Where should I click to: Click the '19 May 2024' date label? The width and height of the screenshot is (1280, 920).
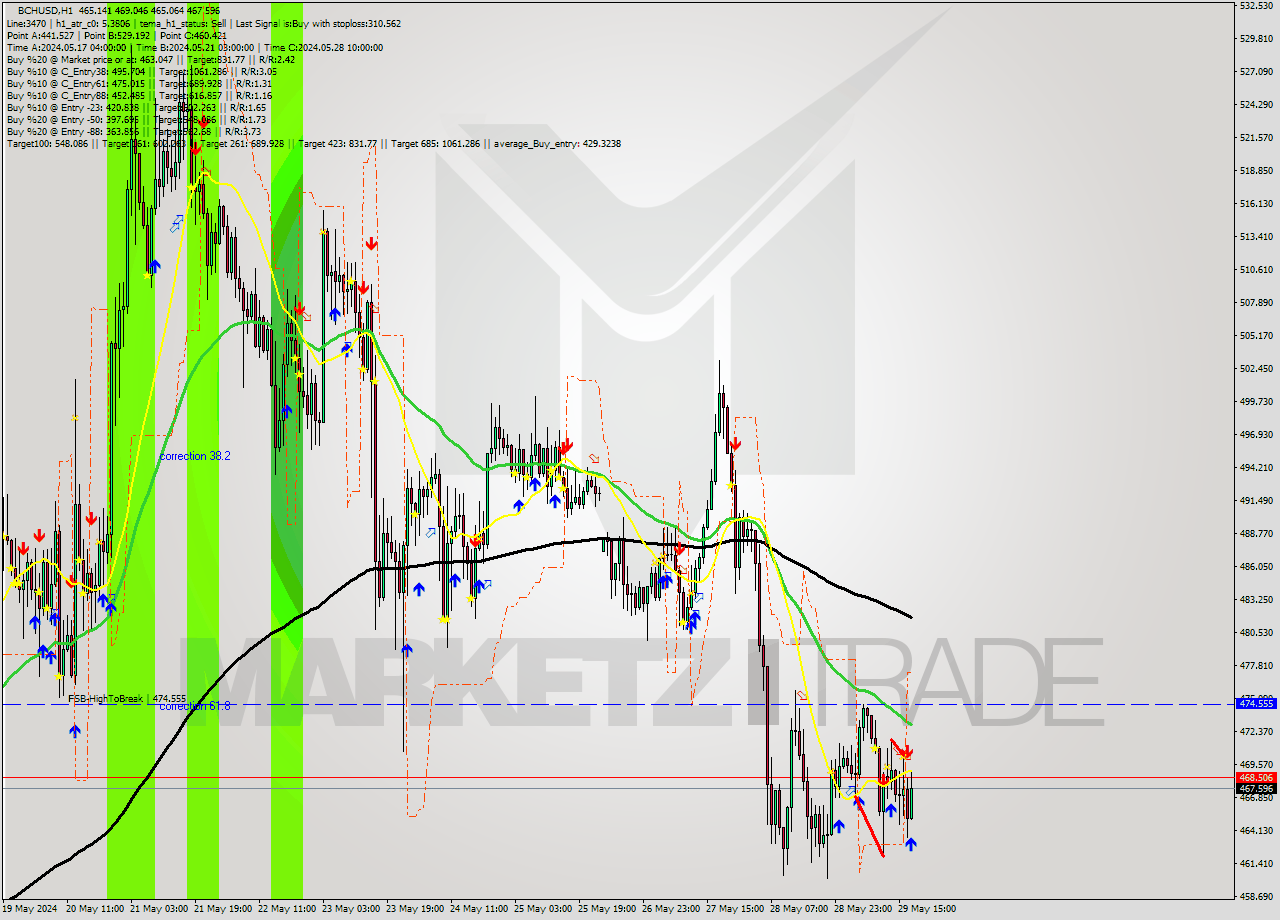(30, 909)
